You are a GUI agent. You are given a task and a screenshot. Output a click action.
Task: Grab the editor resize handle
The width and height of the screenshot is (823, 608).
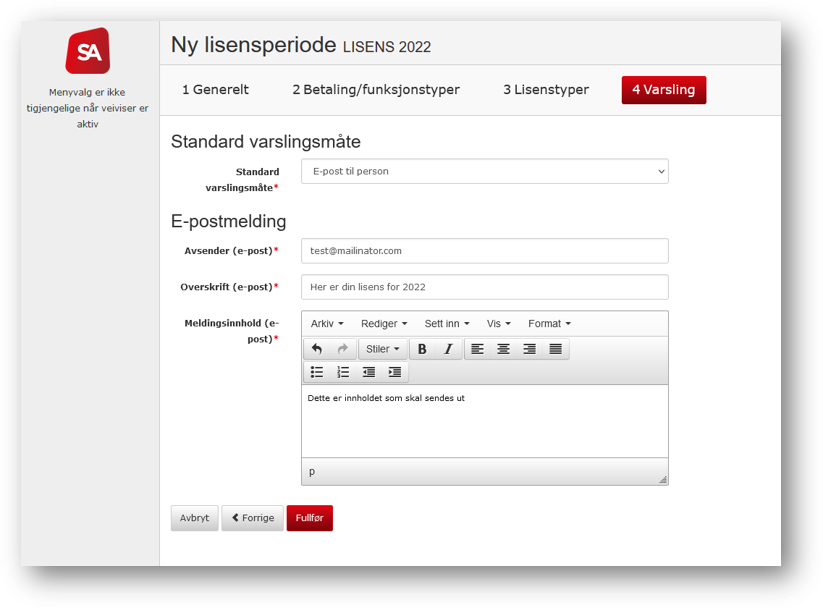point(662,479)
